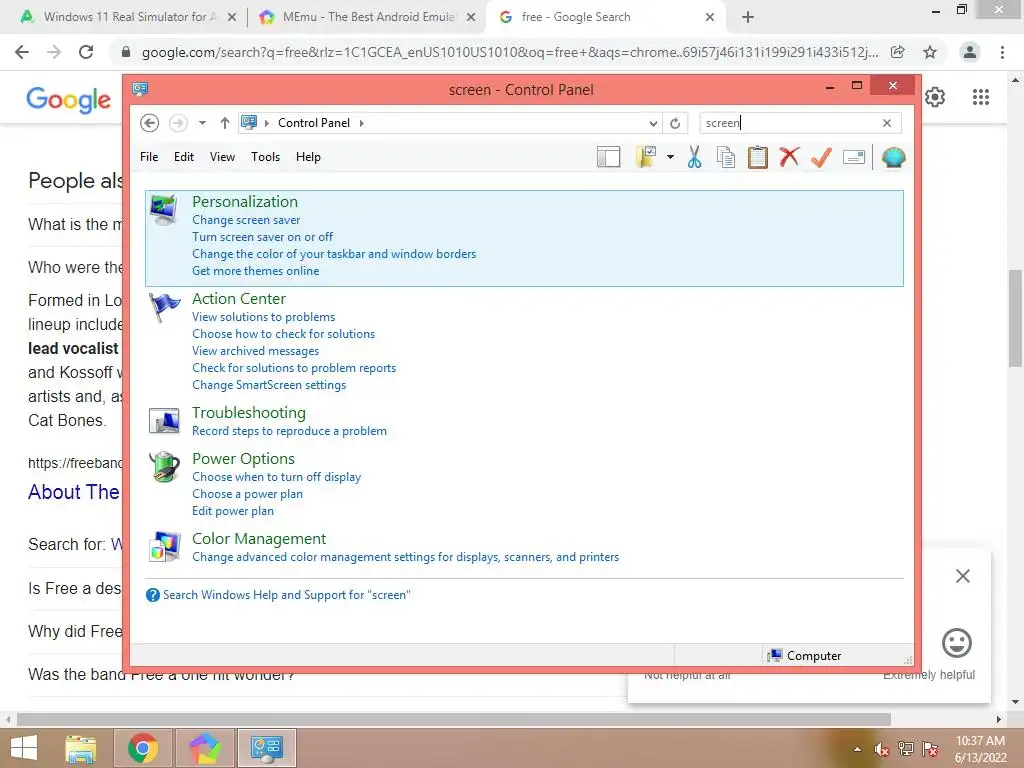The image size is (1024, 768).
Task: Expand the address bar history dropdown
Action: [653, 123]
